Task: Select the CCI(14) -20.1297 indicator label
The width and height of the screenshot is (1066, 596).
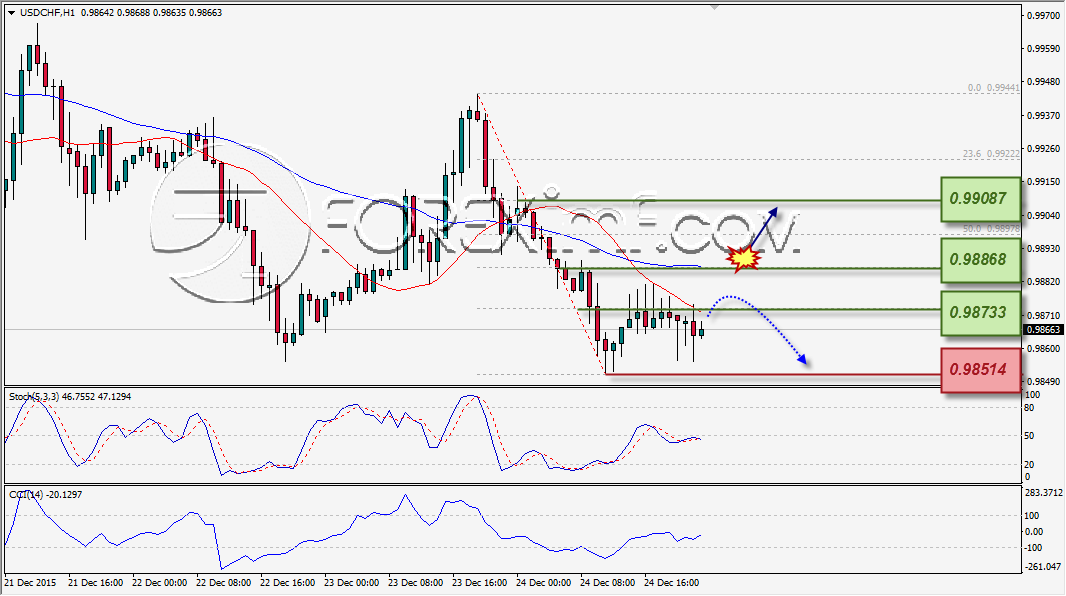Action: [x=46, y=495]
